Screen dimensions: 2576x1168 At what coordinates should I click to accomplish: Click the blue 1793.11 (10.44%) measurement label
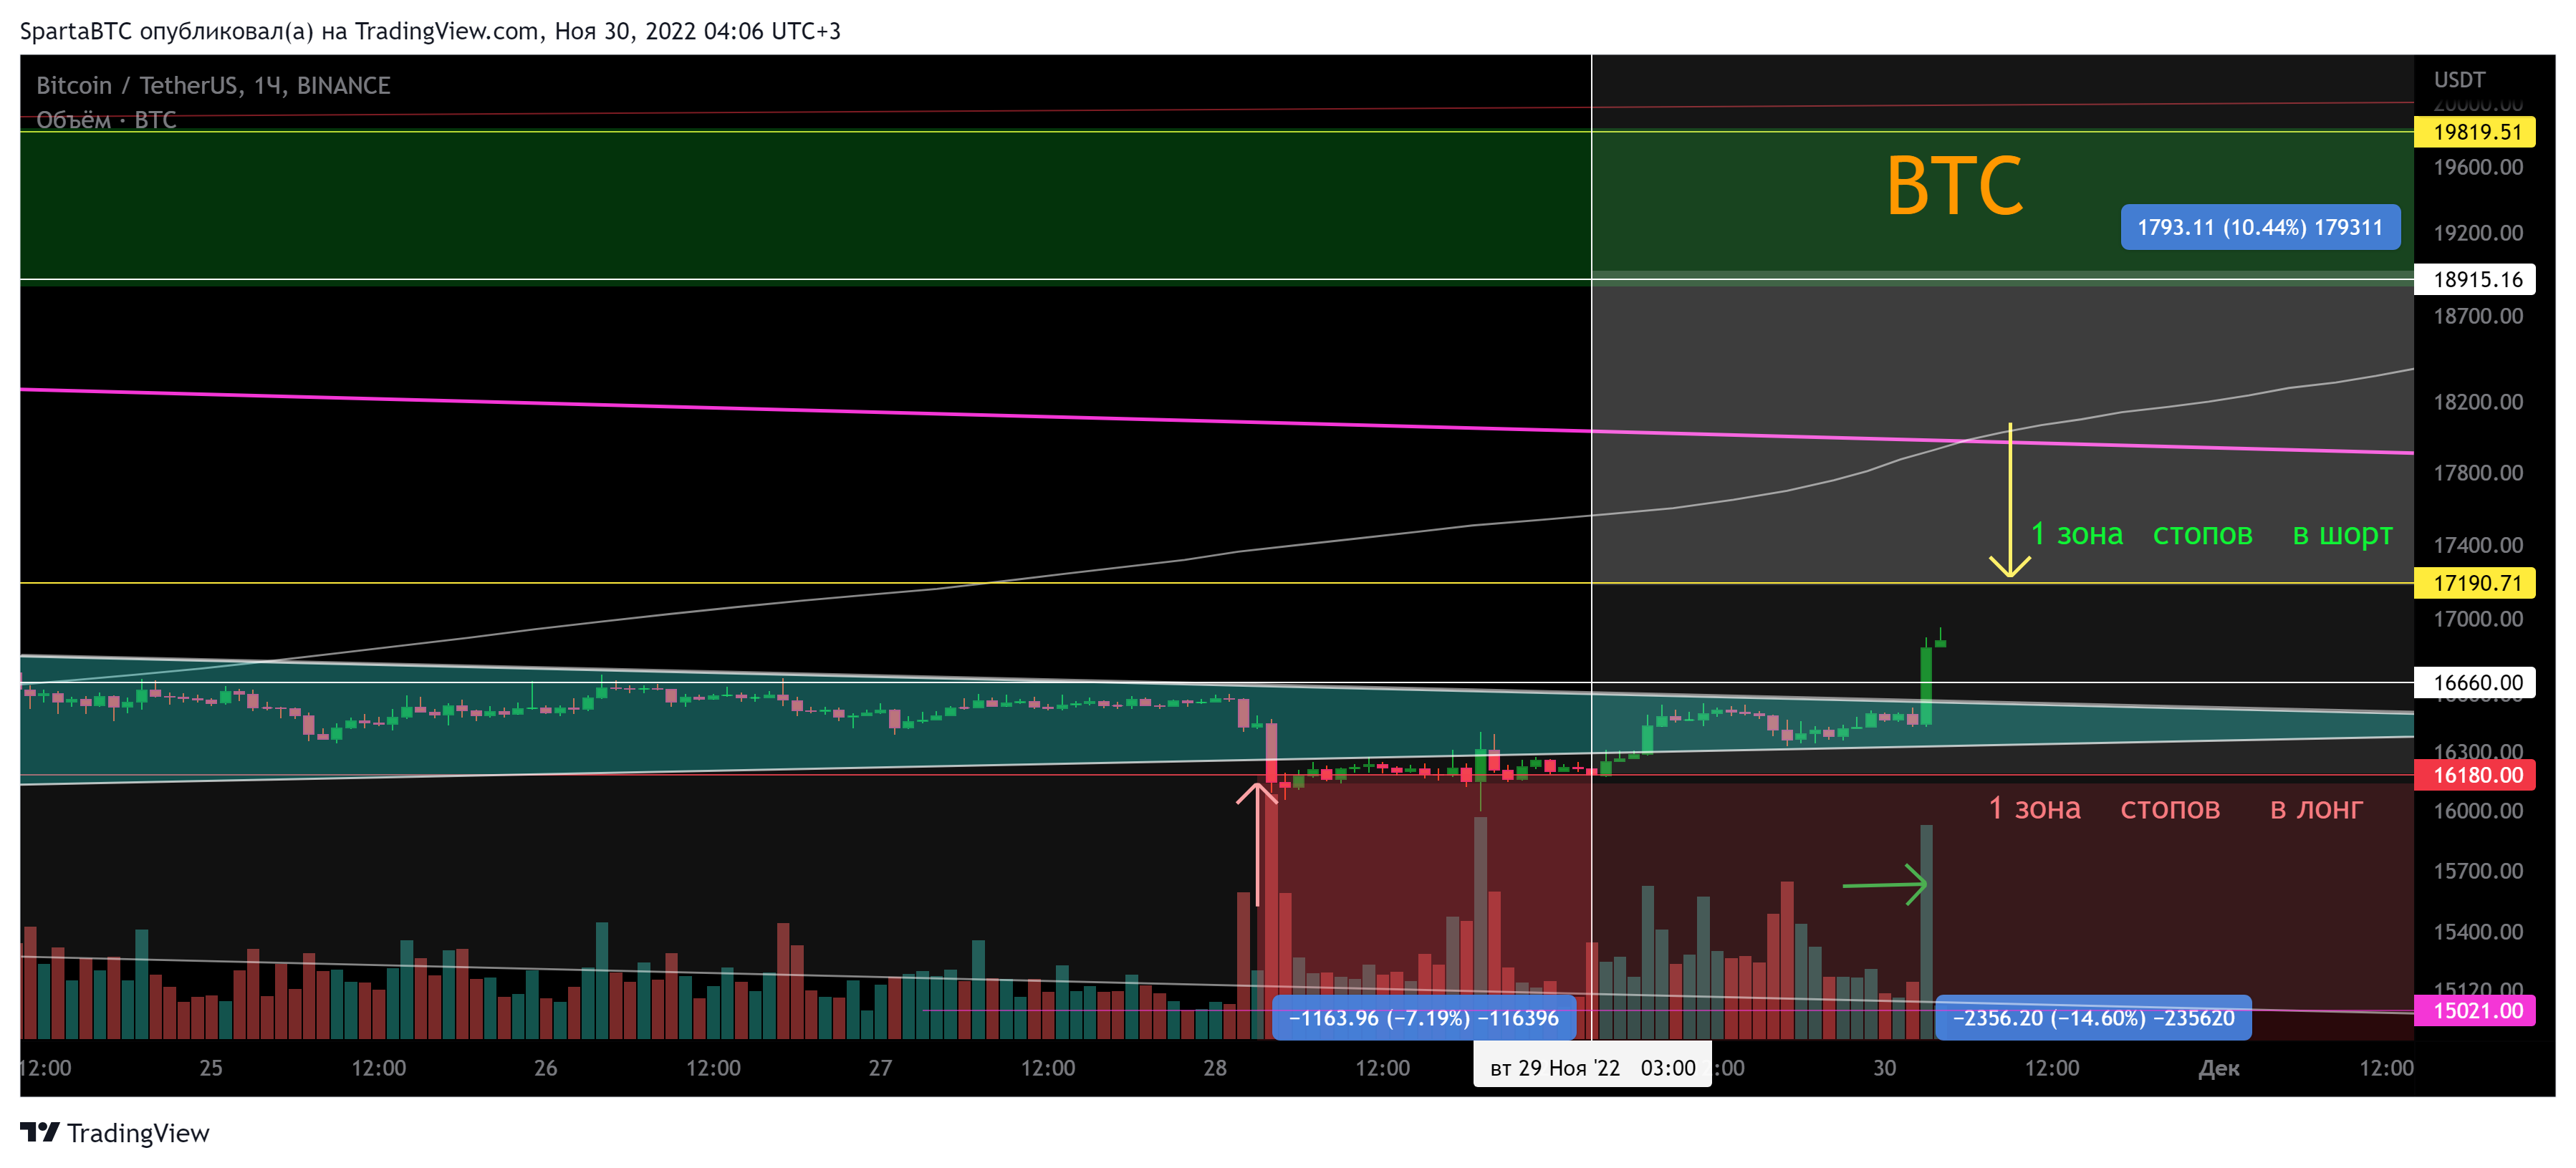2260,227
